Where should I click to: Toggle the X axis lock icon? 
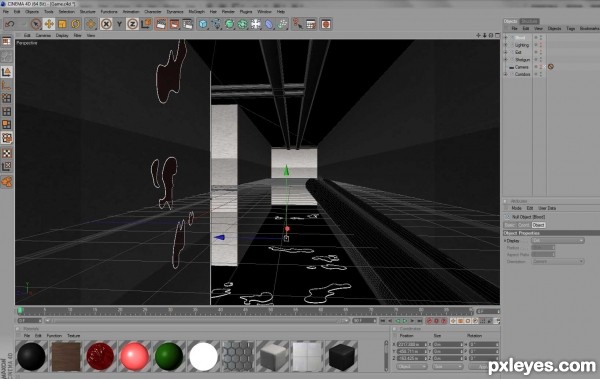(x=106, y=24)
